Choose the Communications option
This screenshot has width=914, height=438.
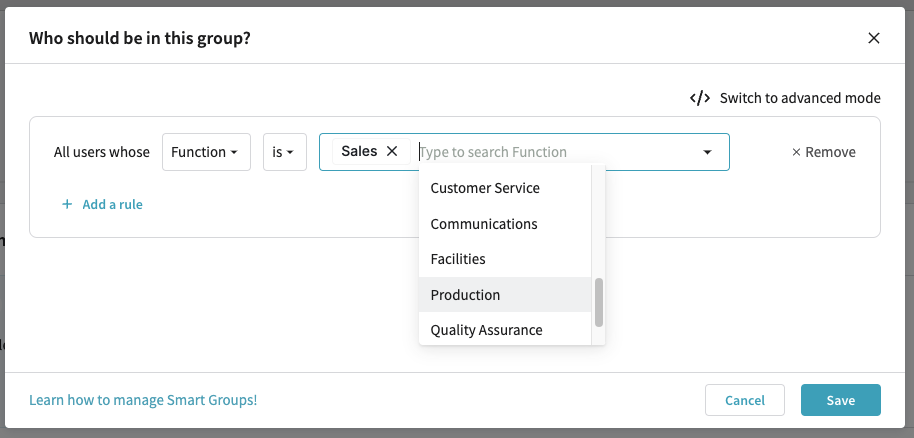[484, 224]
